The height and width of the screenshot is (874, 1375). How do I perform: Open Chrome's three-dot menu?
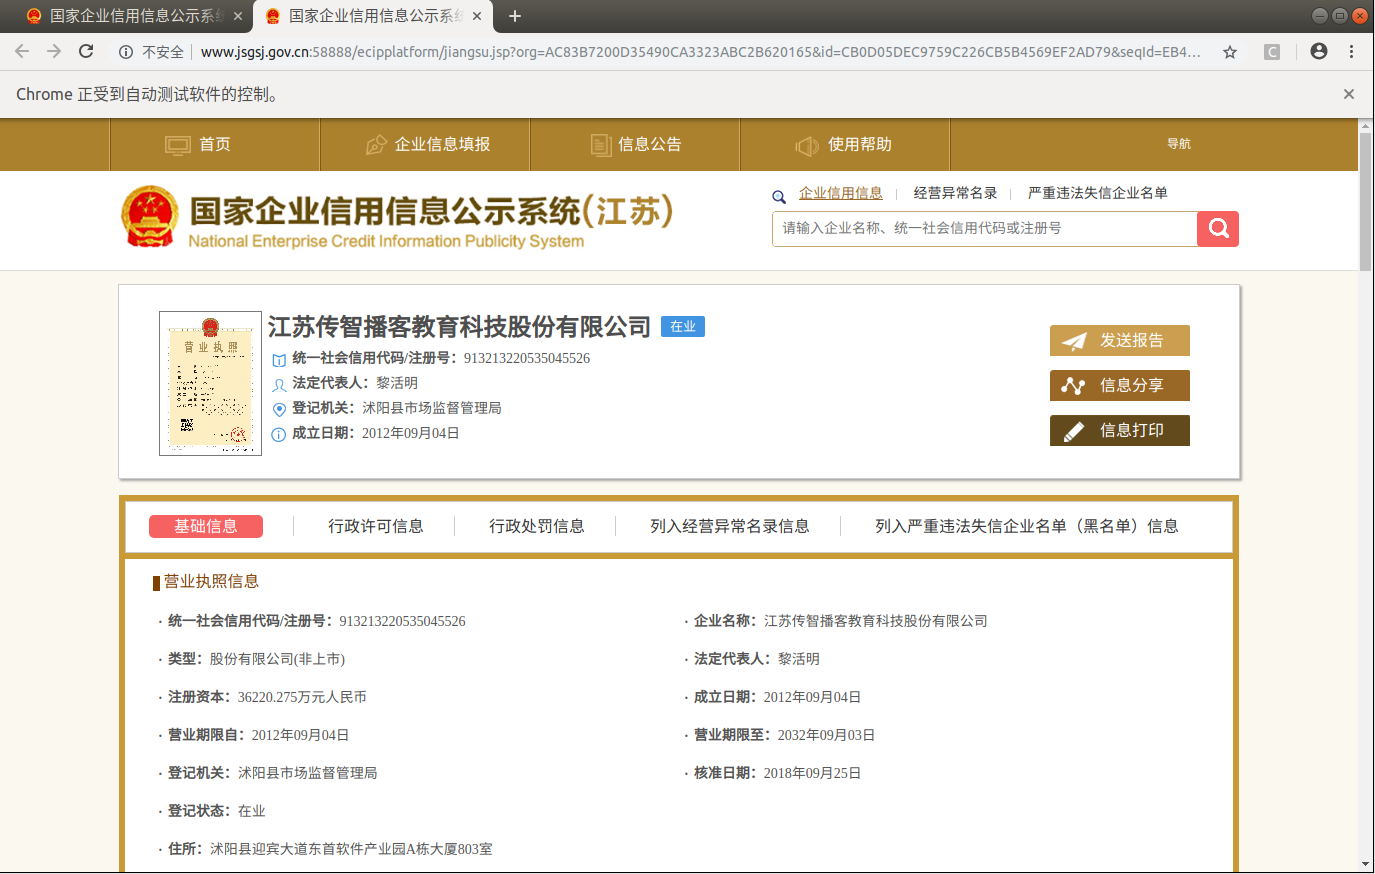coord(1351,51)
